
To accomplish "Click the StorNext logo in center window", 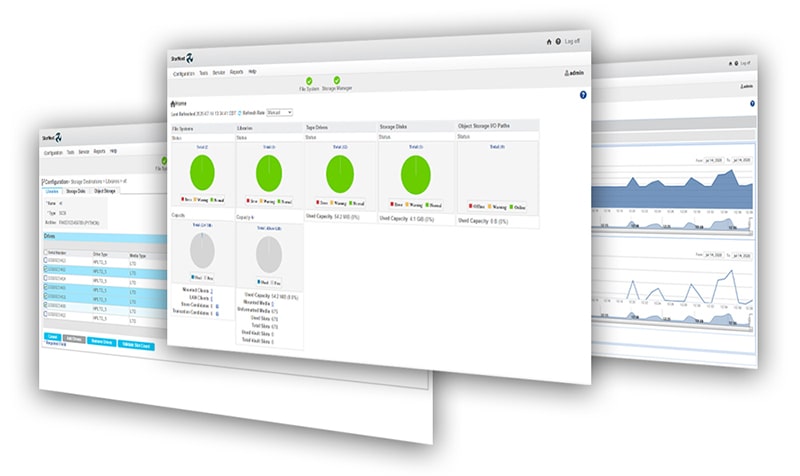I will point(187,55).
